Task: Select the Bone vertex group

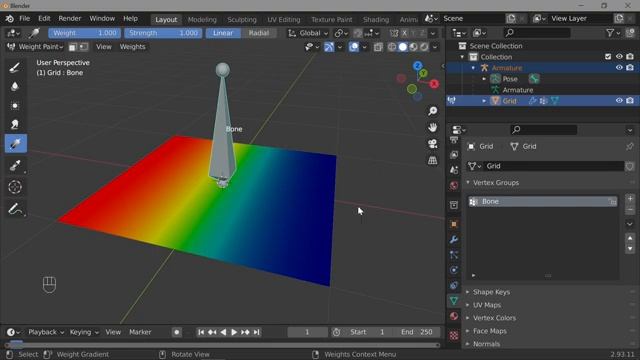Action: pyautogui.click(x=542, y=202)
